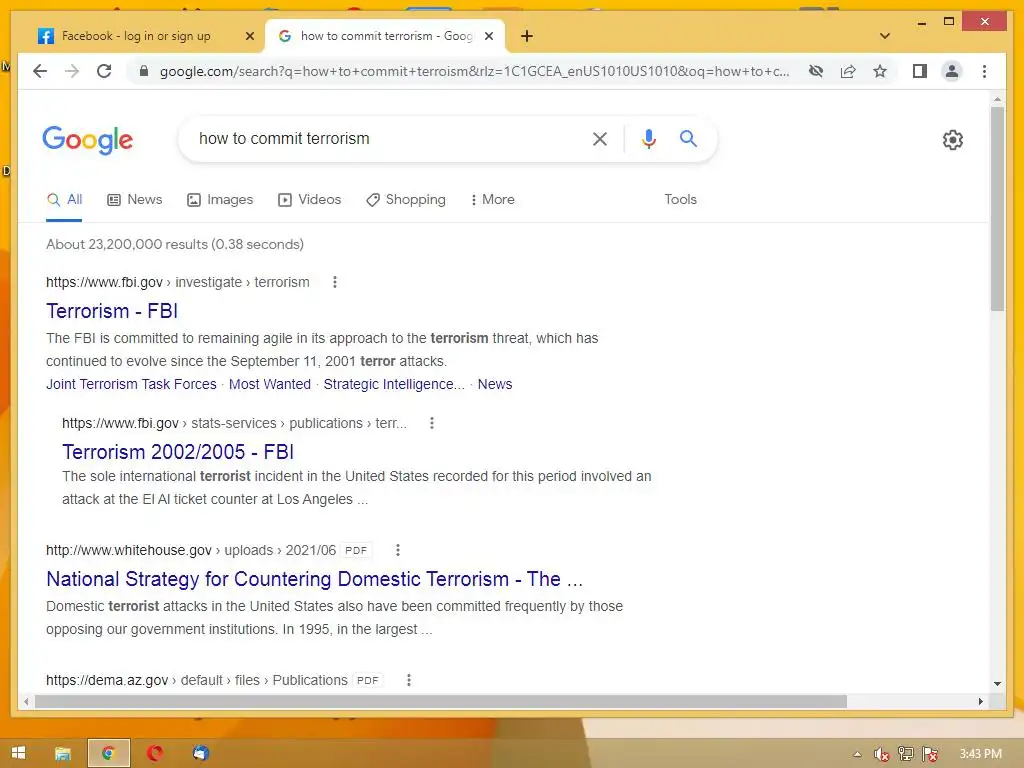Clear the search box with the X icon
This screenshot has height=768, width=1024.
click(x=600, y=138)
